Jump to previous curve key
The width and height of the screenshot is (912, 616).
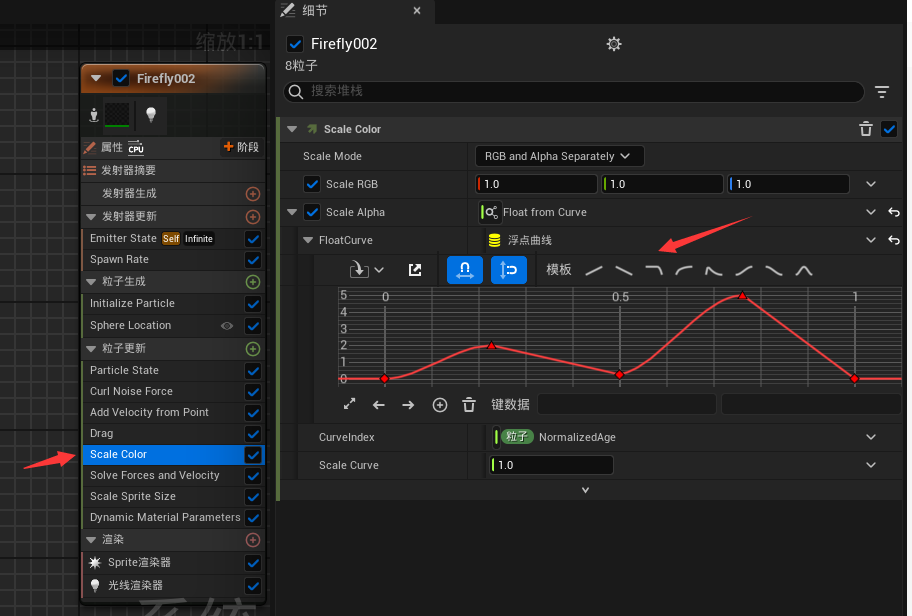click(x=379, y=405)
